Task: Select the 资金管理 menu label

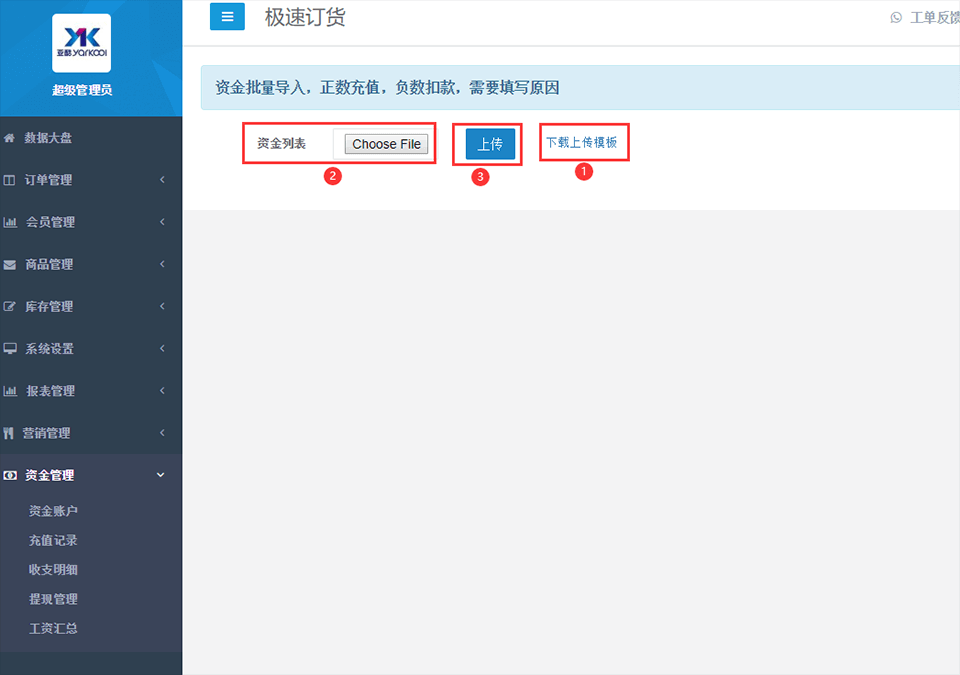Action: tap(50, 475)
